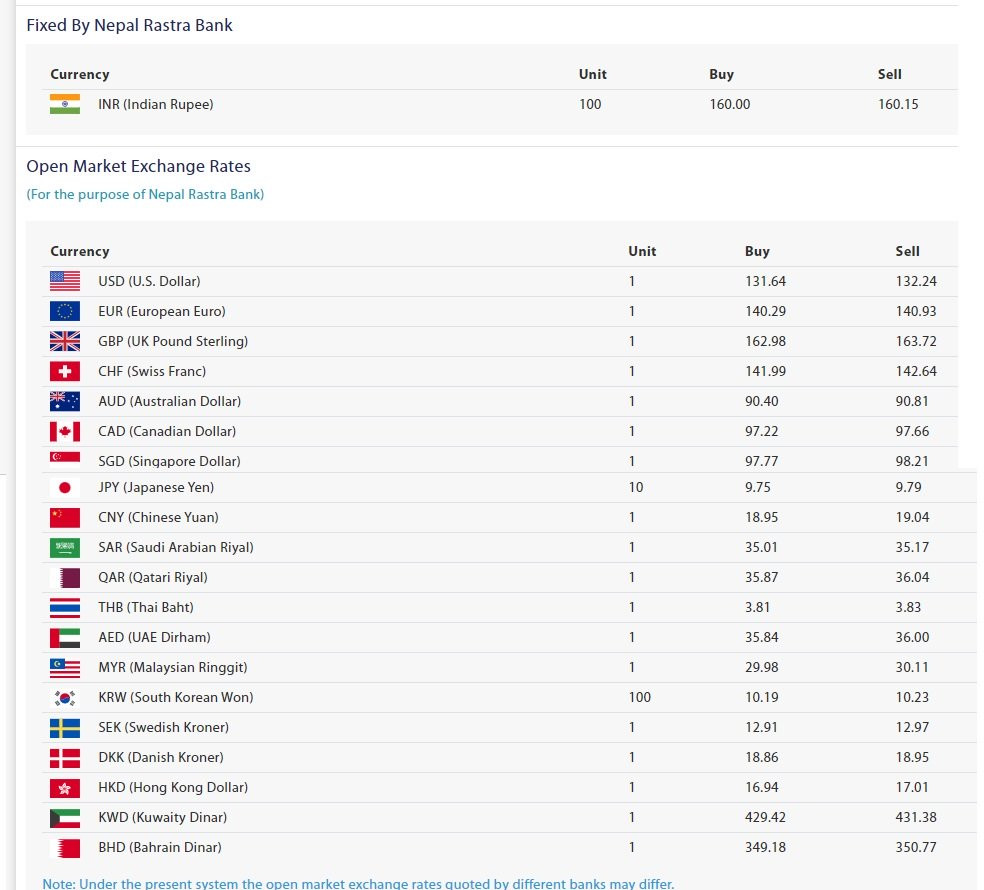This screenshot has height=890, width=984.
Task: Click 'GBP (UK Pound Sterling)' currency name
Action: (173, 341)
